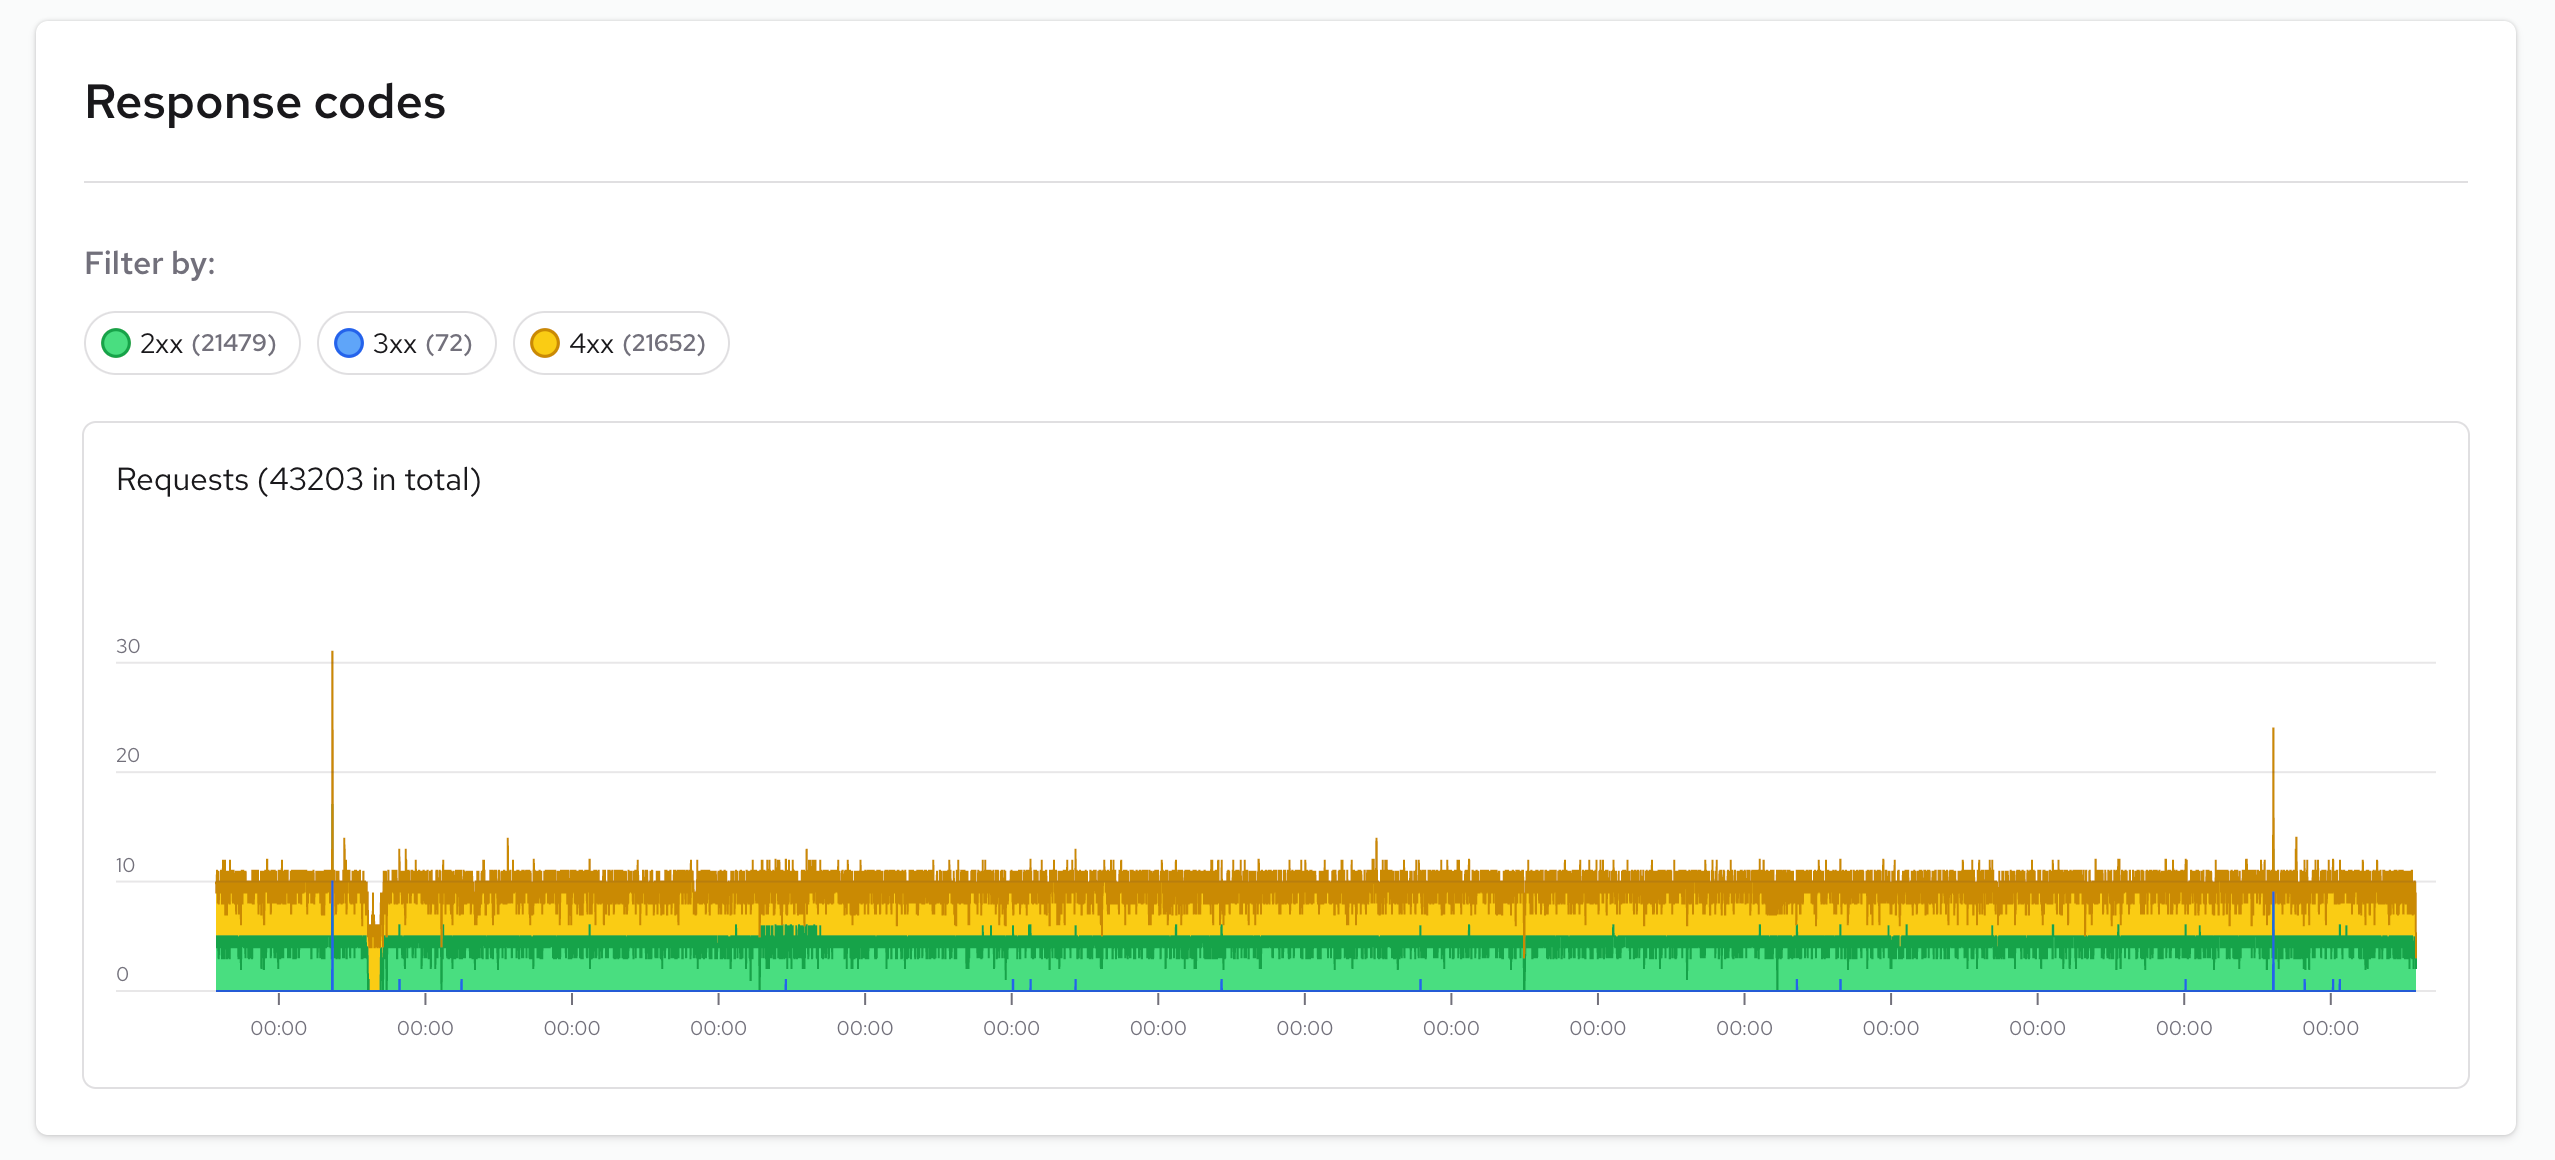The image size is (2555, 1160).
Task: Click the (21652) count next to 4xx
Action: (x=666, y=343)
